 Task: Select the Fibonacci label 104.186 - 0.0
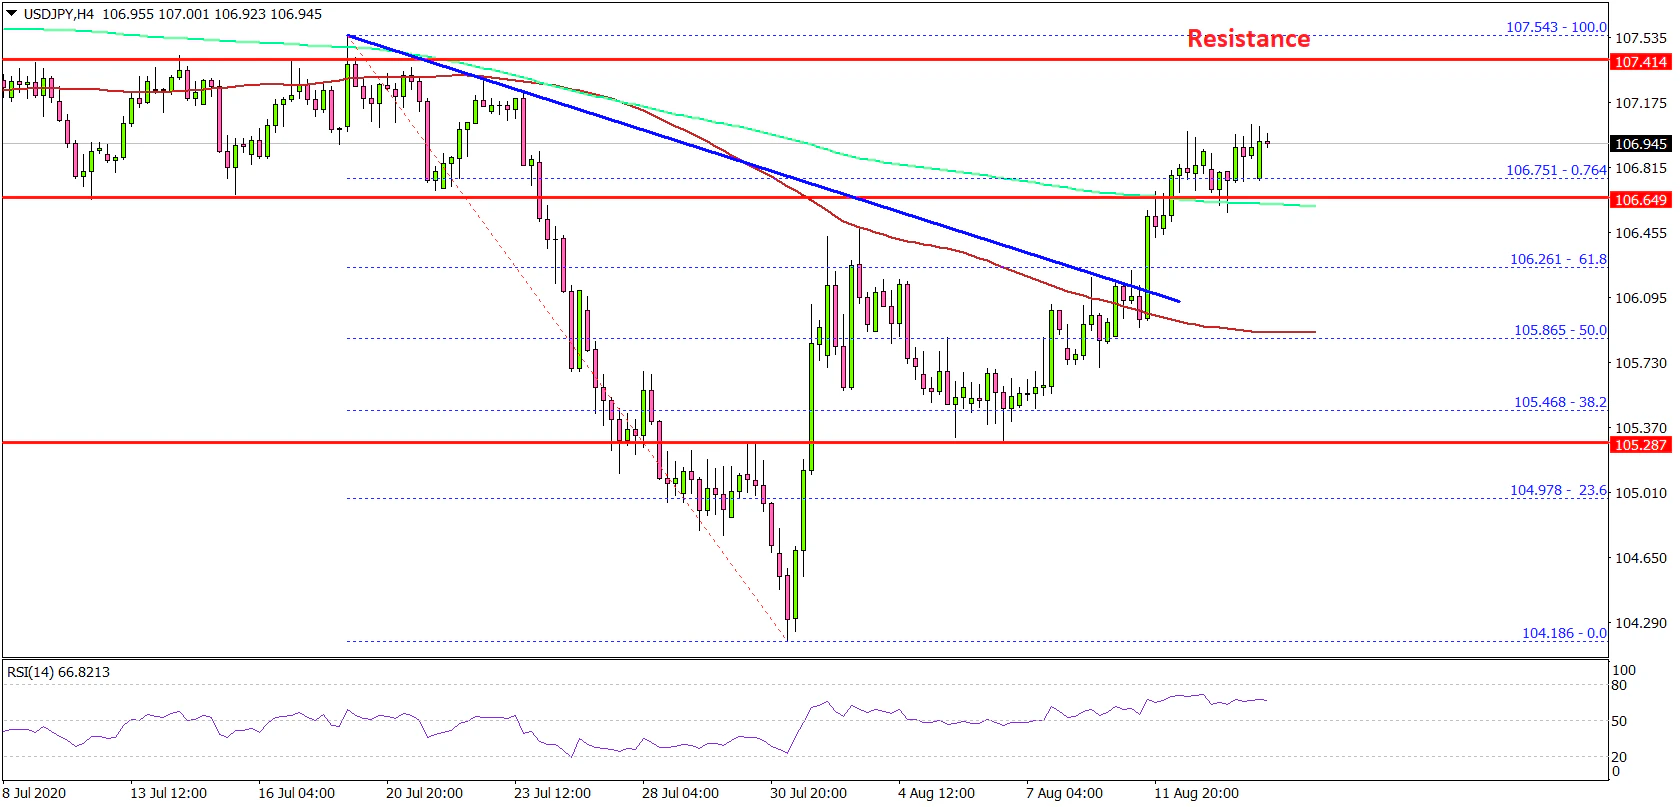1564,633
